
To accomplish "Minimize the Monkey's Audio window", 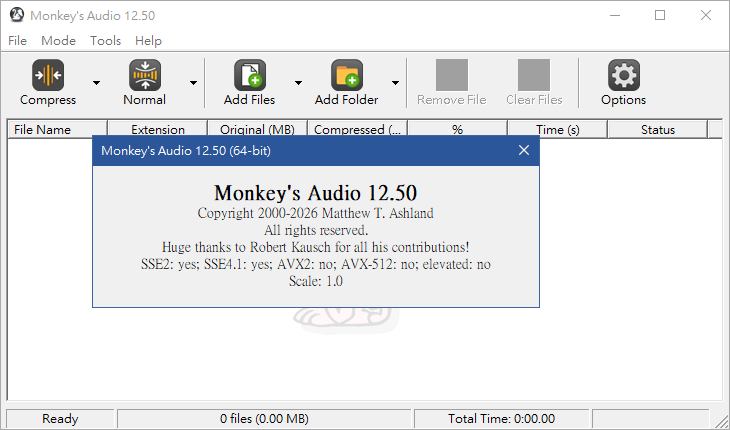I will [x=615, y=15].
